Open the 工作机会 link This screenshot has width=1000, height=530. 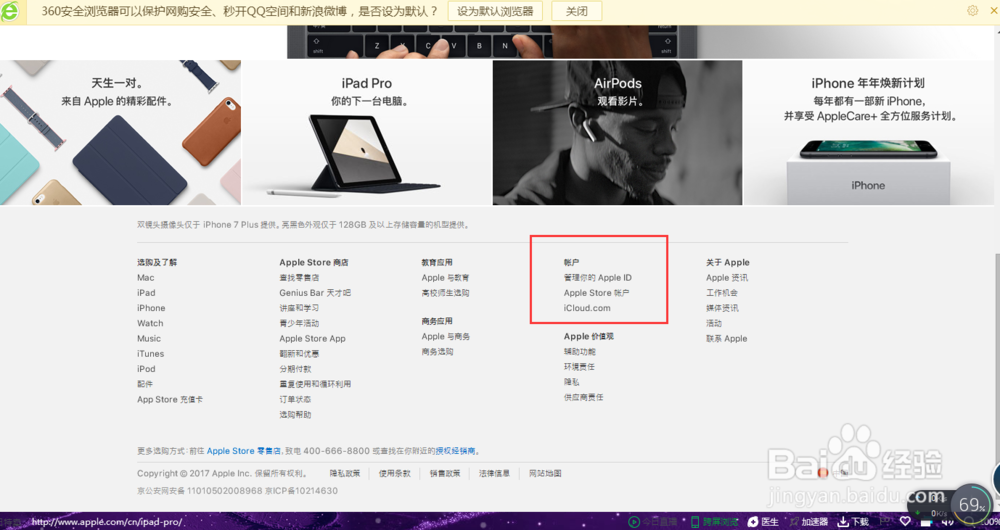pyautogui.click(x=722, y=293)
